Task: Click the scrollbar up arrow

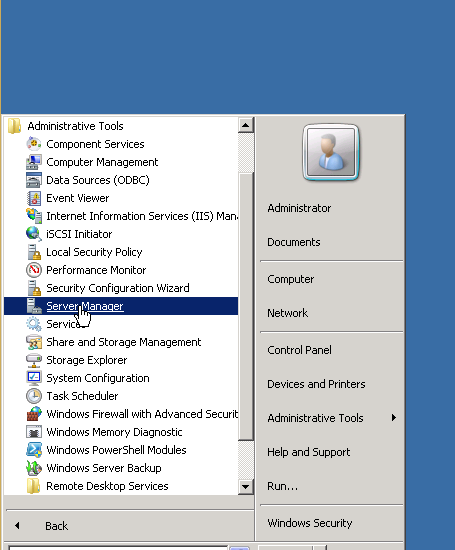Action: pos(246,125)
